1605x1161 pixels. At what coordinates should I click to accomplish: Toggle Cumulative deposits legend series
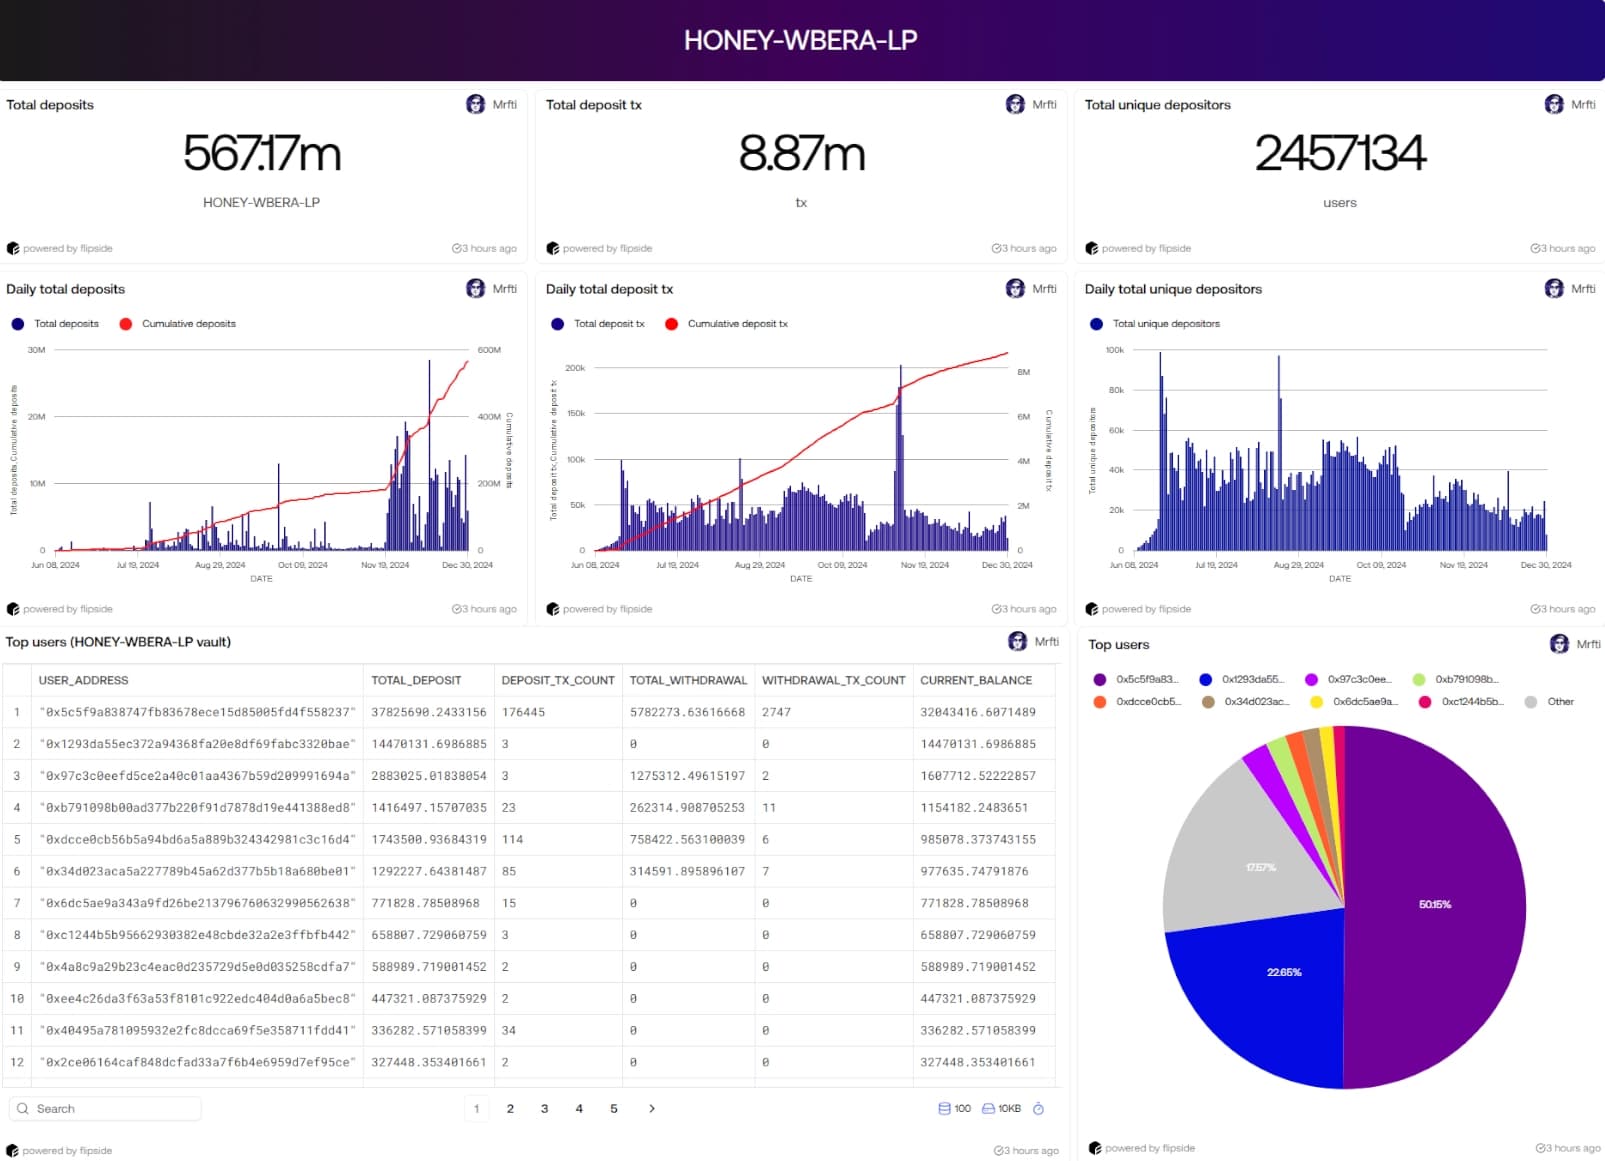tap(178, 324)
